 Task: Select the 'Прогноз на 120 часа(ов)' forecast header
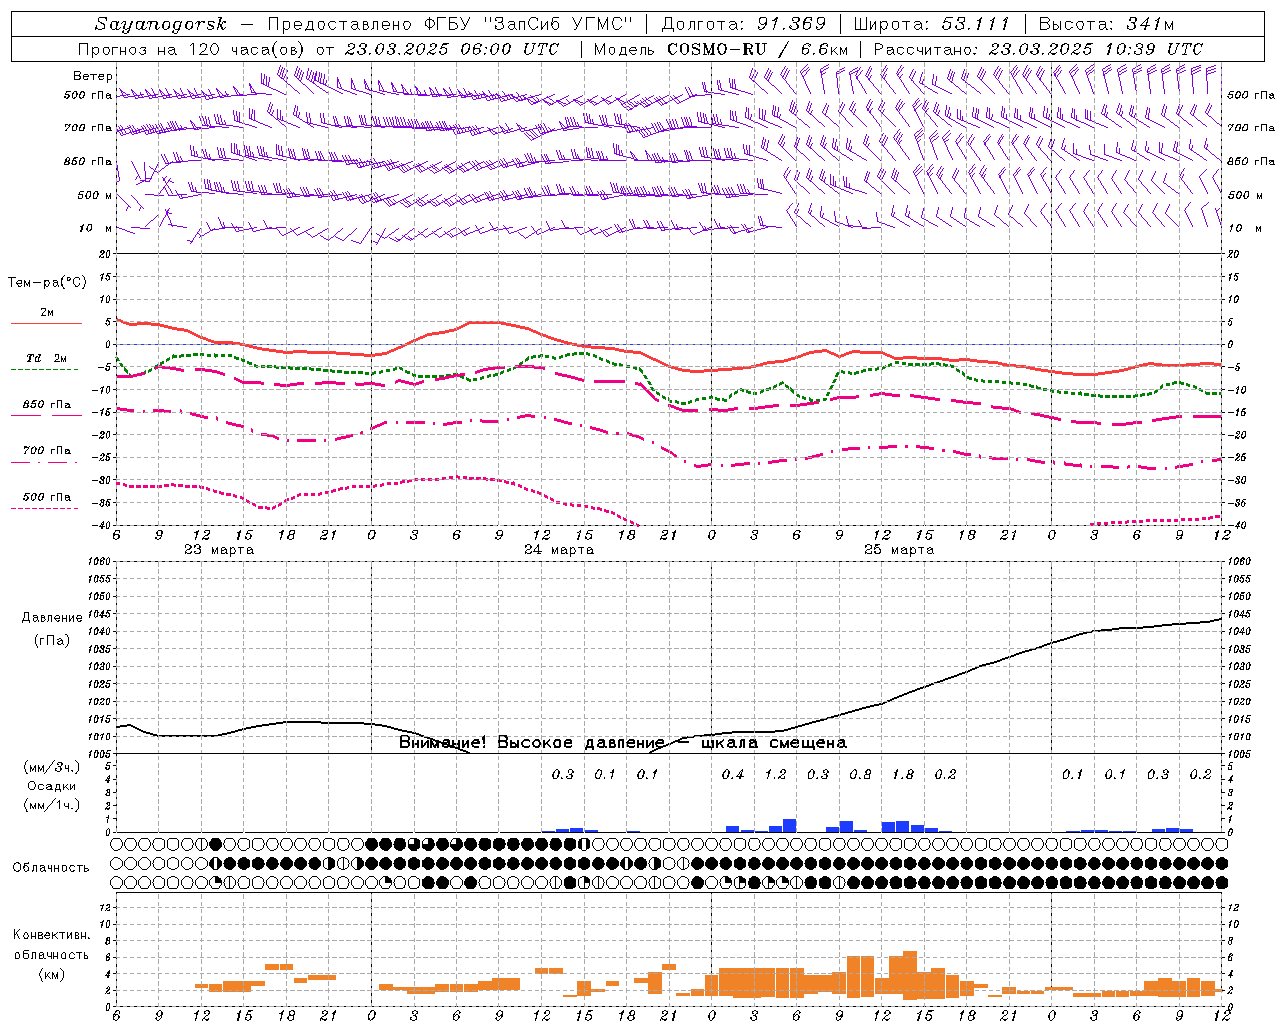pos(192,49)
